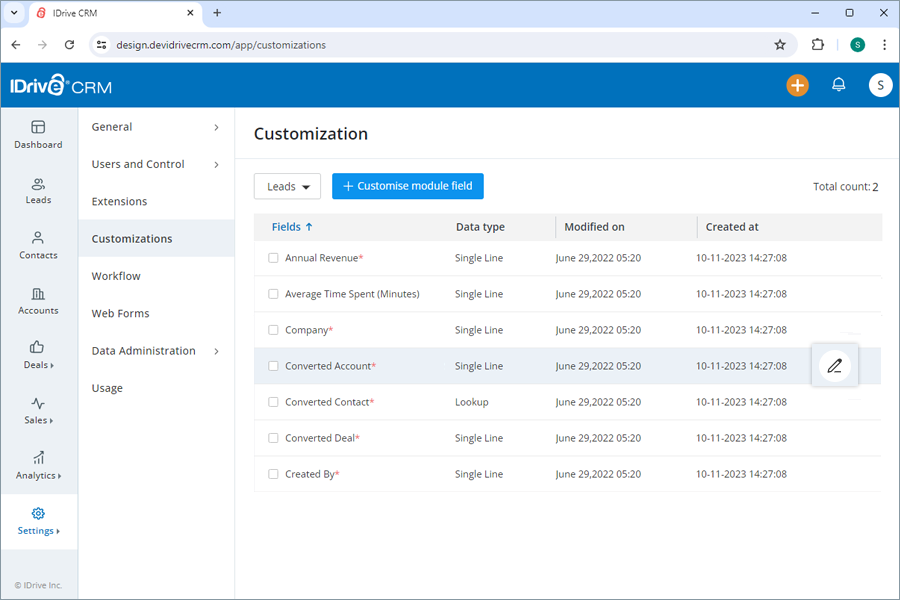Click the Customise module field button
Screen dimensions: 900x600
(x=407, y=186)
